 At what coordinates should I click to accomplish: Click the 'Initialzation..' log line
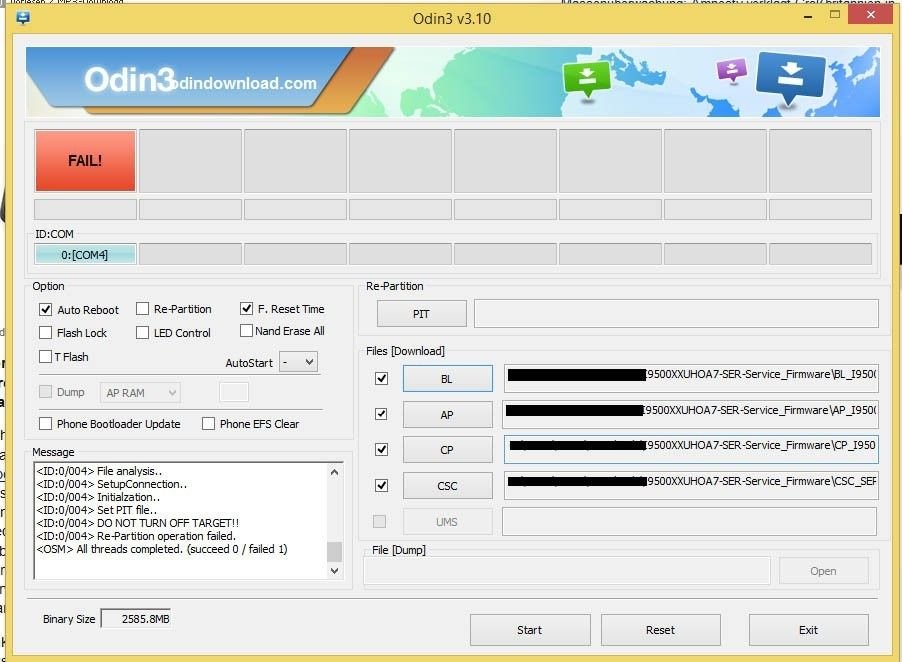pyautogui.click(x=98, y=497)
